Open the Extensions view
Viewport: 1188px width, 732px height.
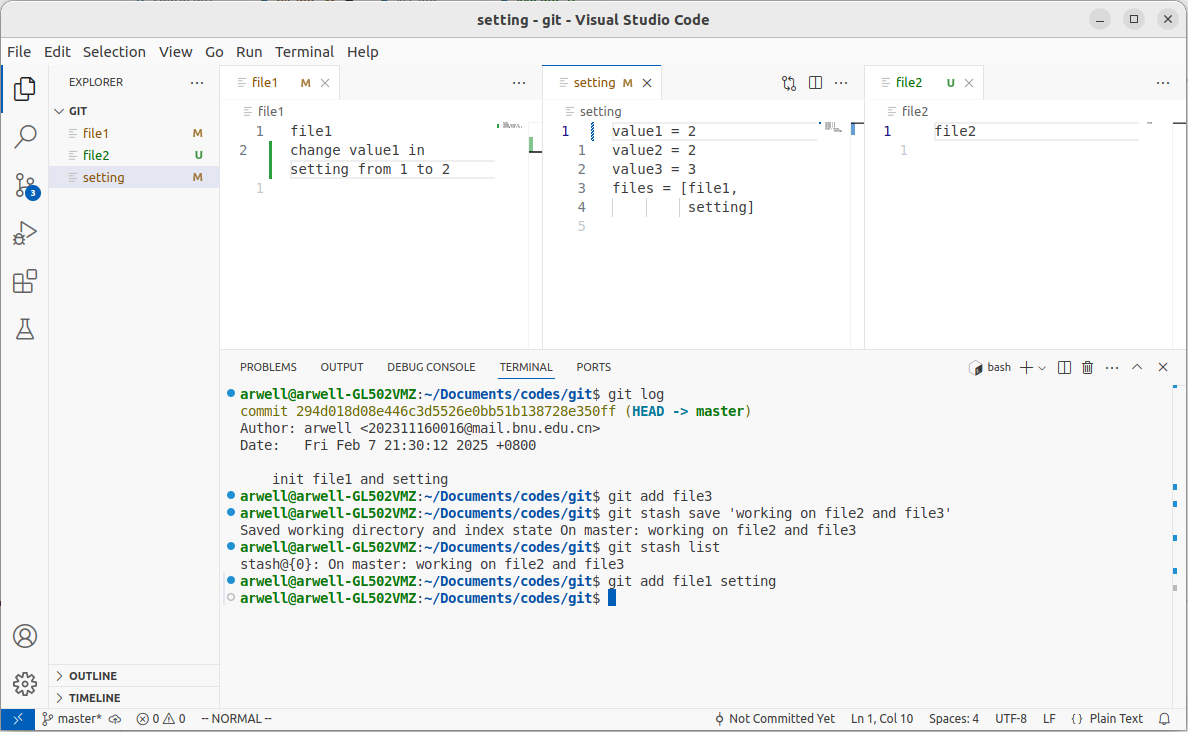(25, 282)
